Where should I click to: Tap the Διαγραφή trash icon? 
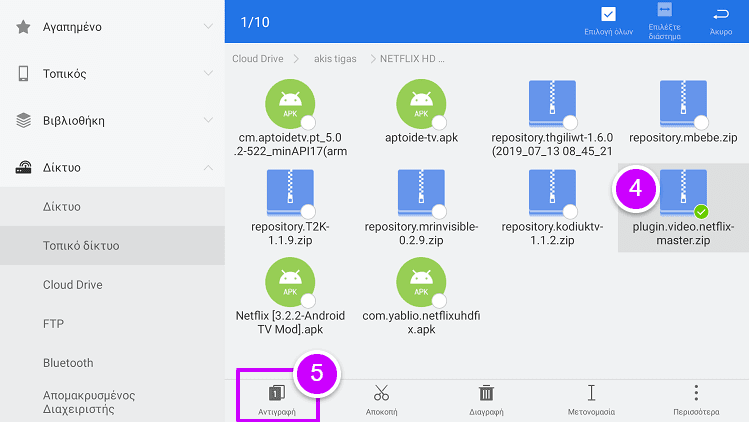(486, 393)
